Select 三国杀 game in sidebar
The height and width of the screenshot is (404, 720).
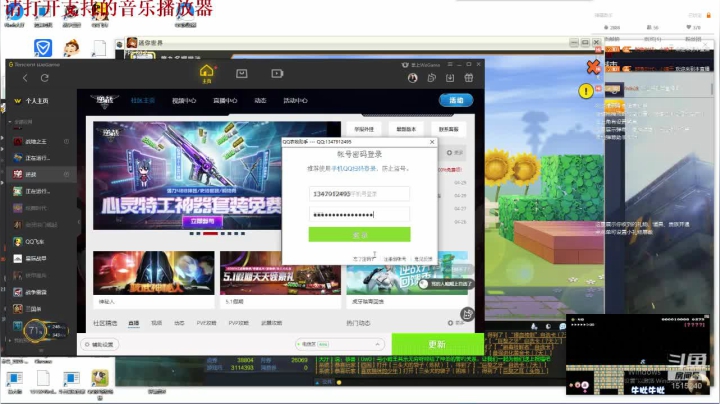click(33, 309)
